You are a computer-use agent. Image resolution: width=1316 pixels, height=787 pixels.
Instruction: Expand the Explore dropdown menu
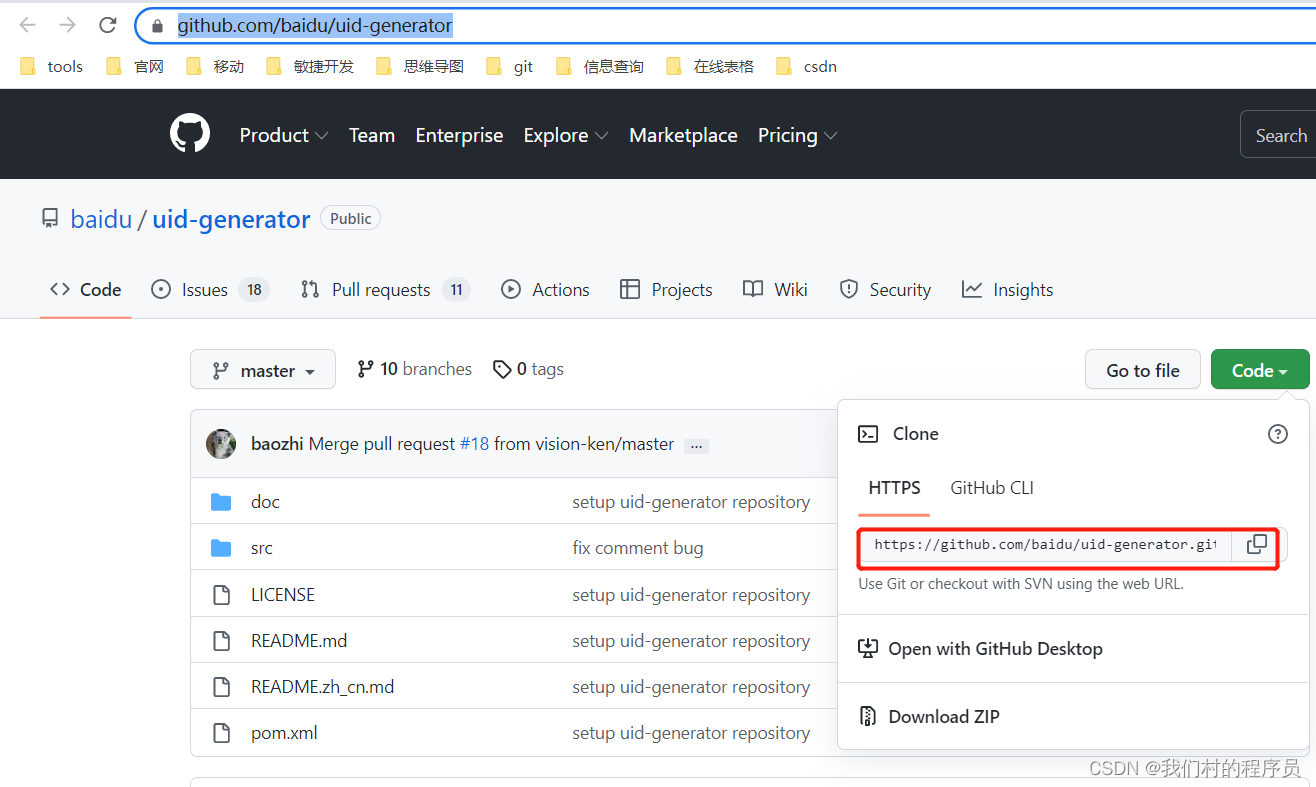[x=566, y=135]
